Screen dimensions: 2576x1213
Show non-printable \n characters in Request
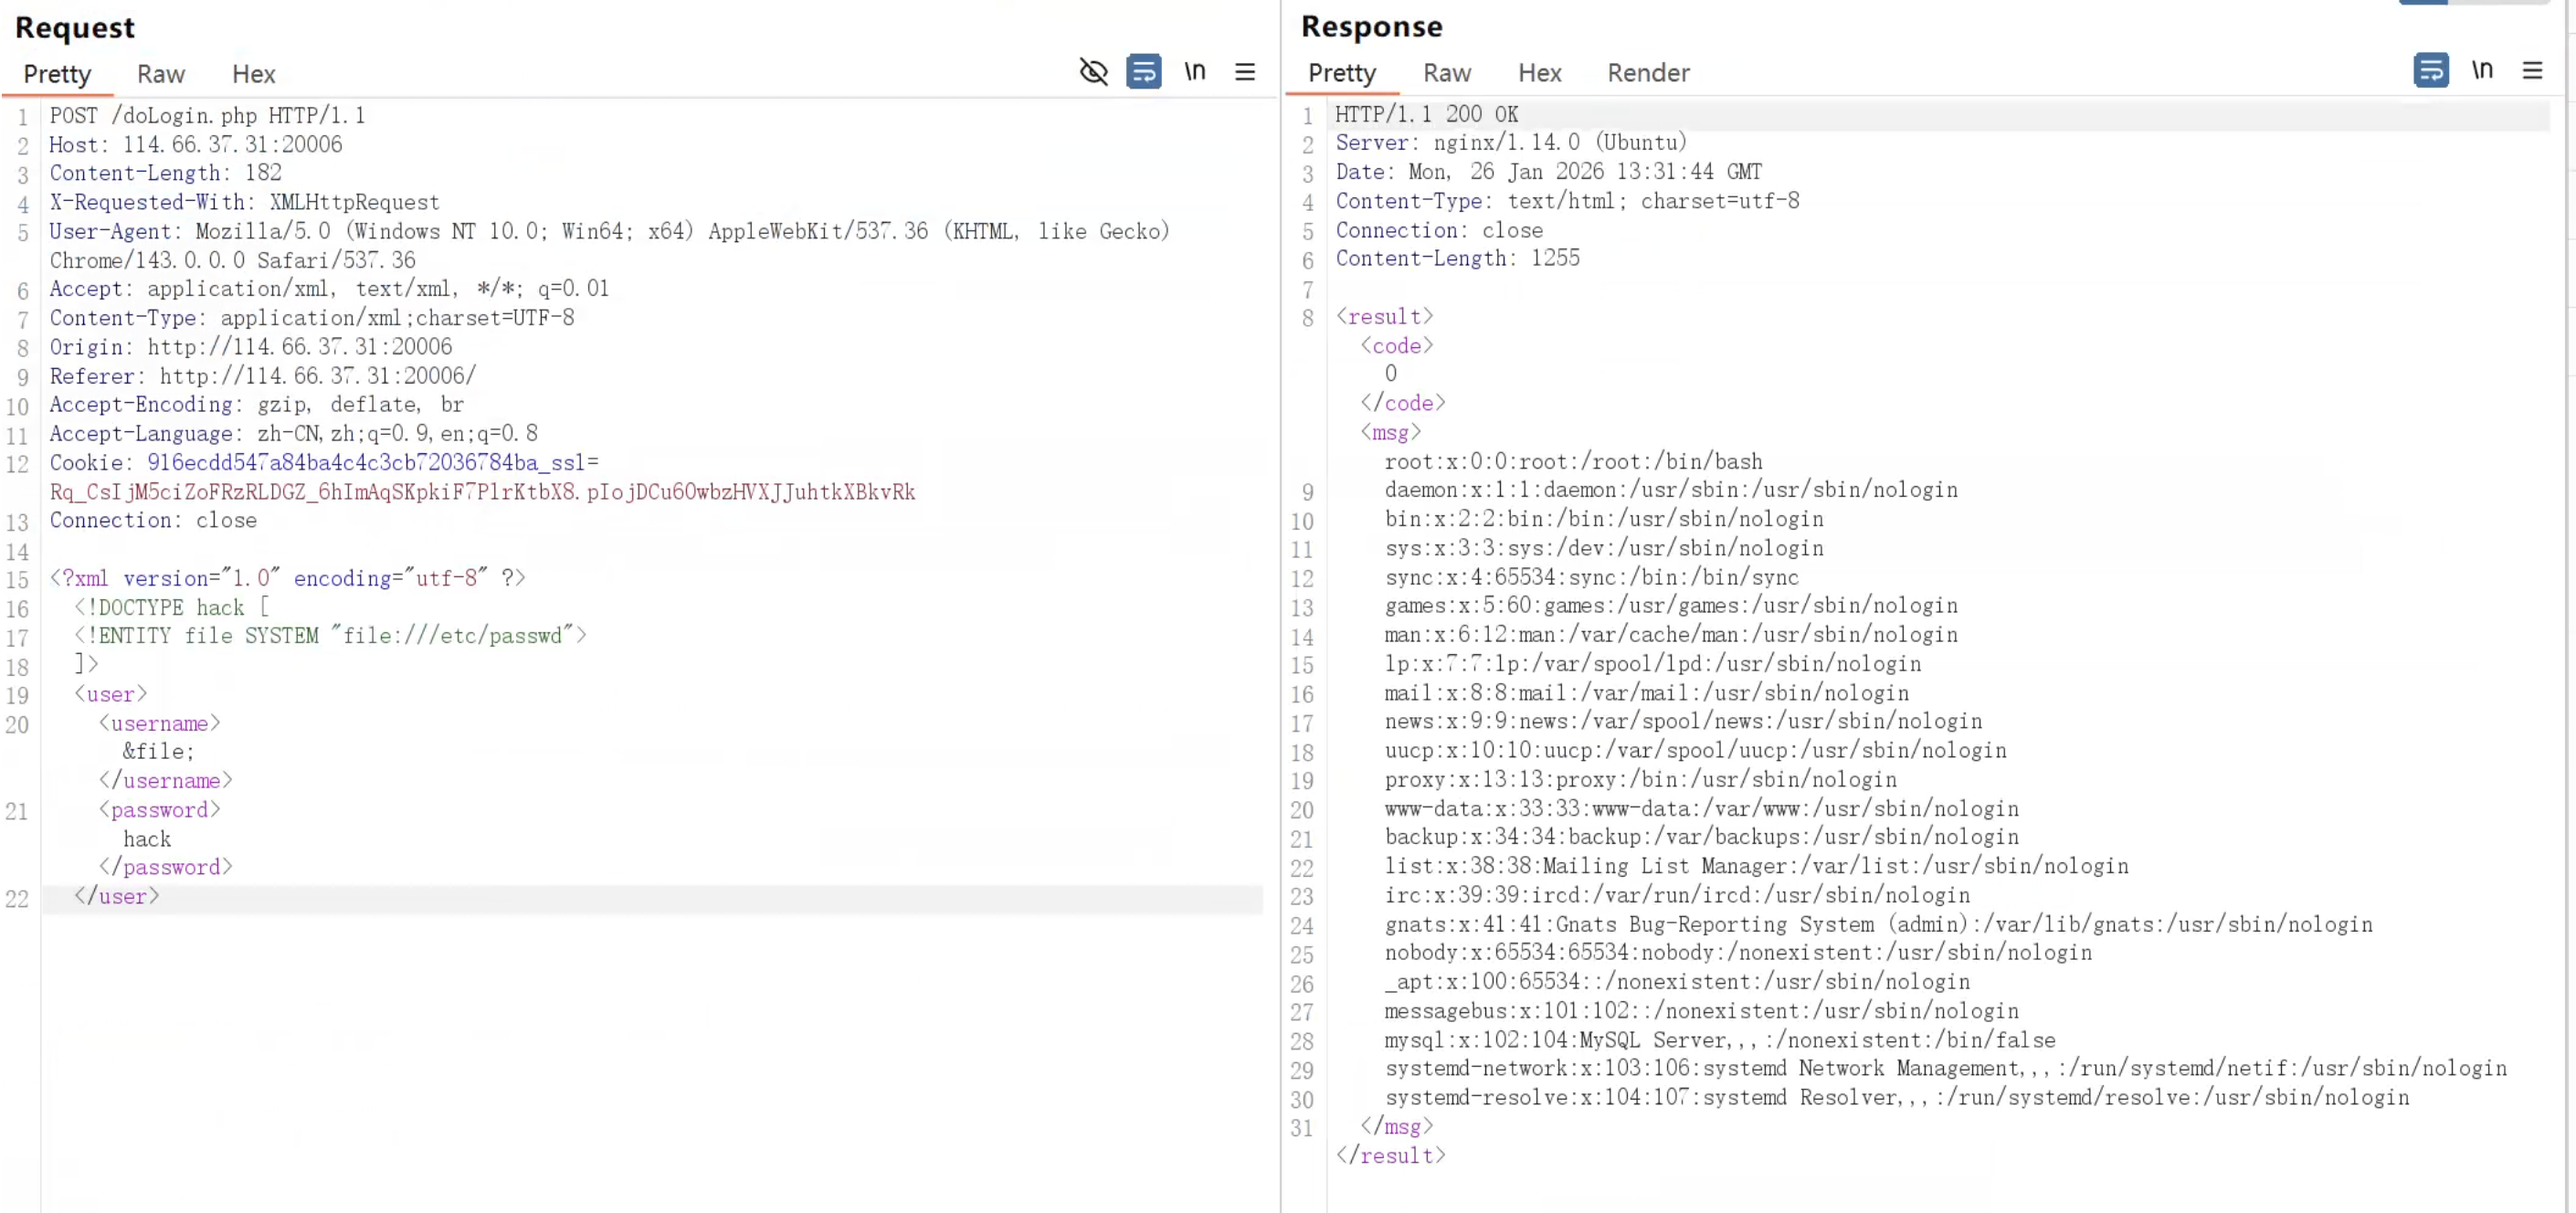[x=1195, y=72]
